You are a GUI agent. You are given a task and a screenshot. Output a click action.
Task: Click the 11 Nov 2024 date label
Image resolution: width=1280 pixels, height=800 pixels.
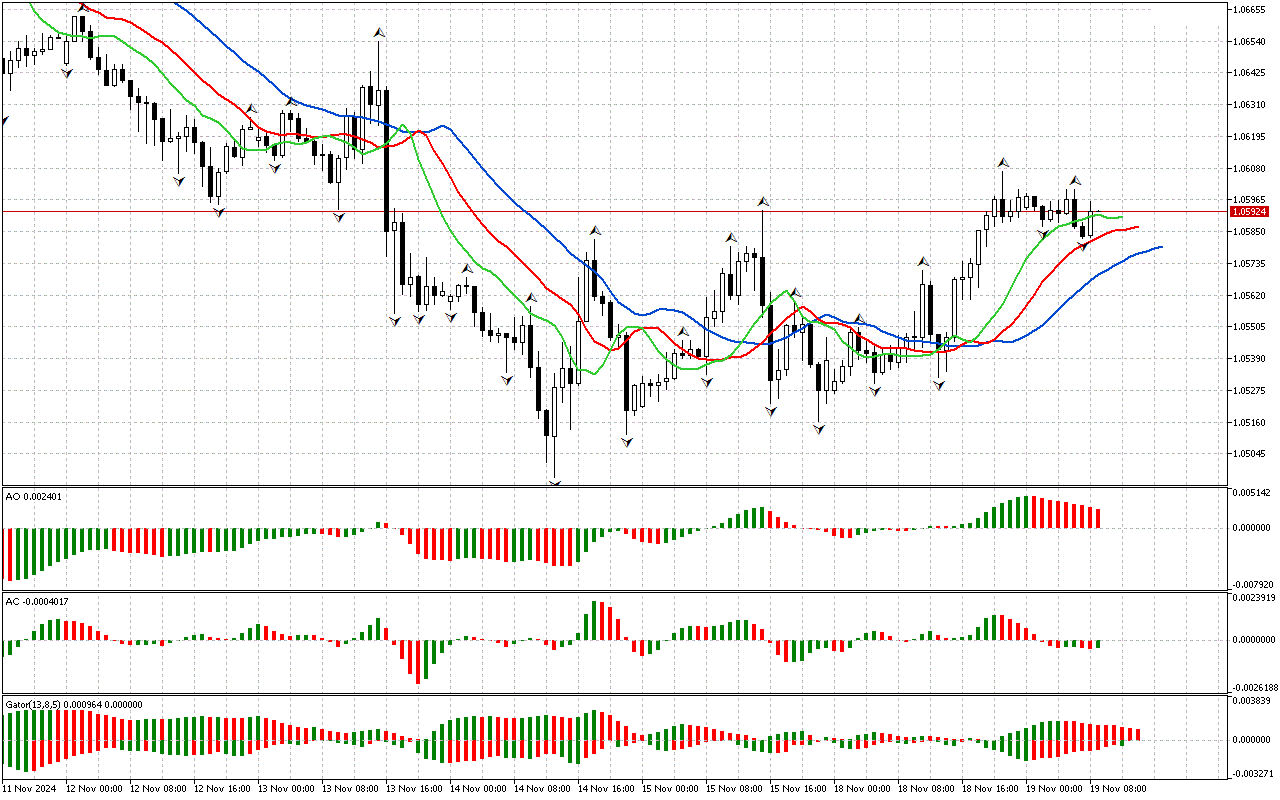click(31, 789)
